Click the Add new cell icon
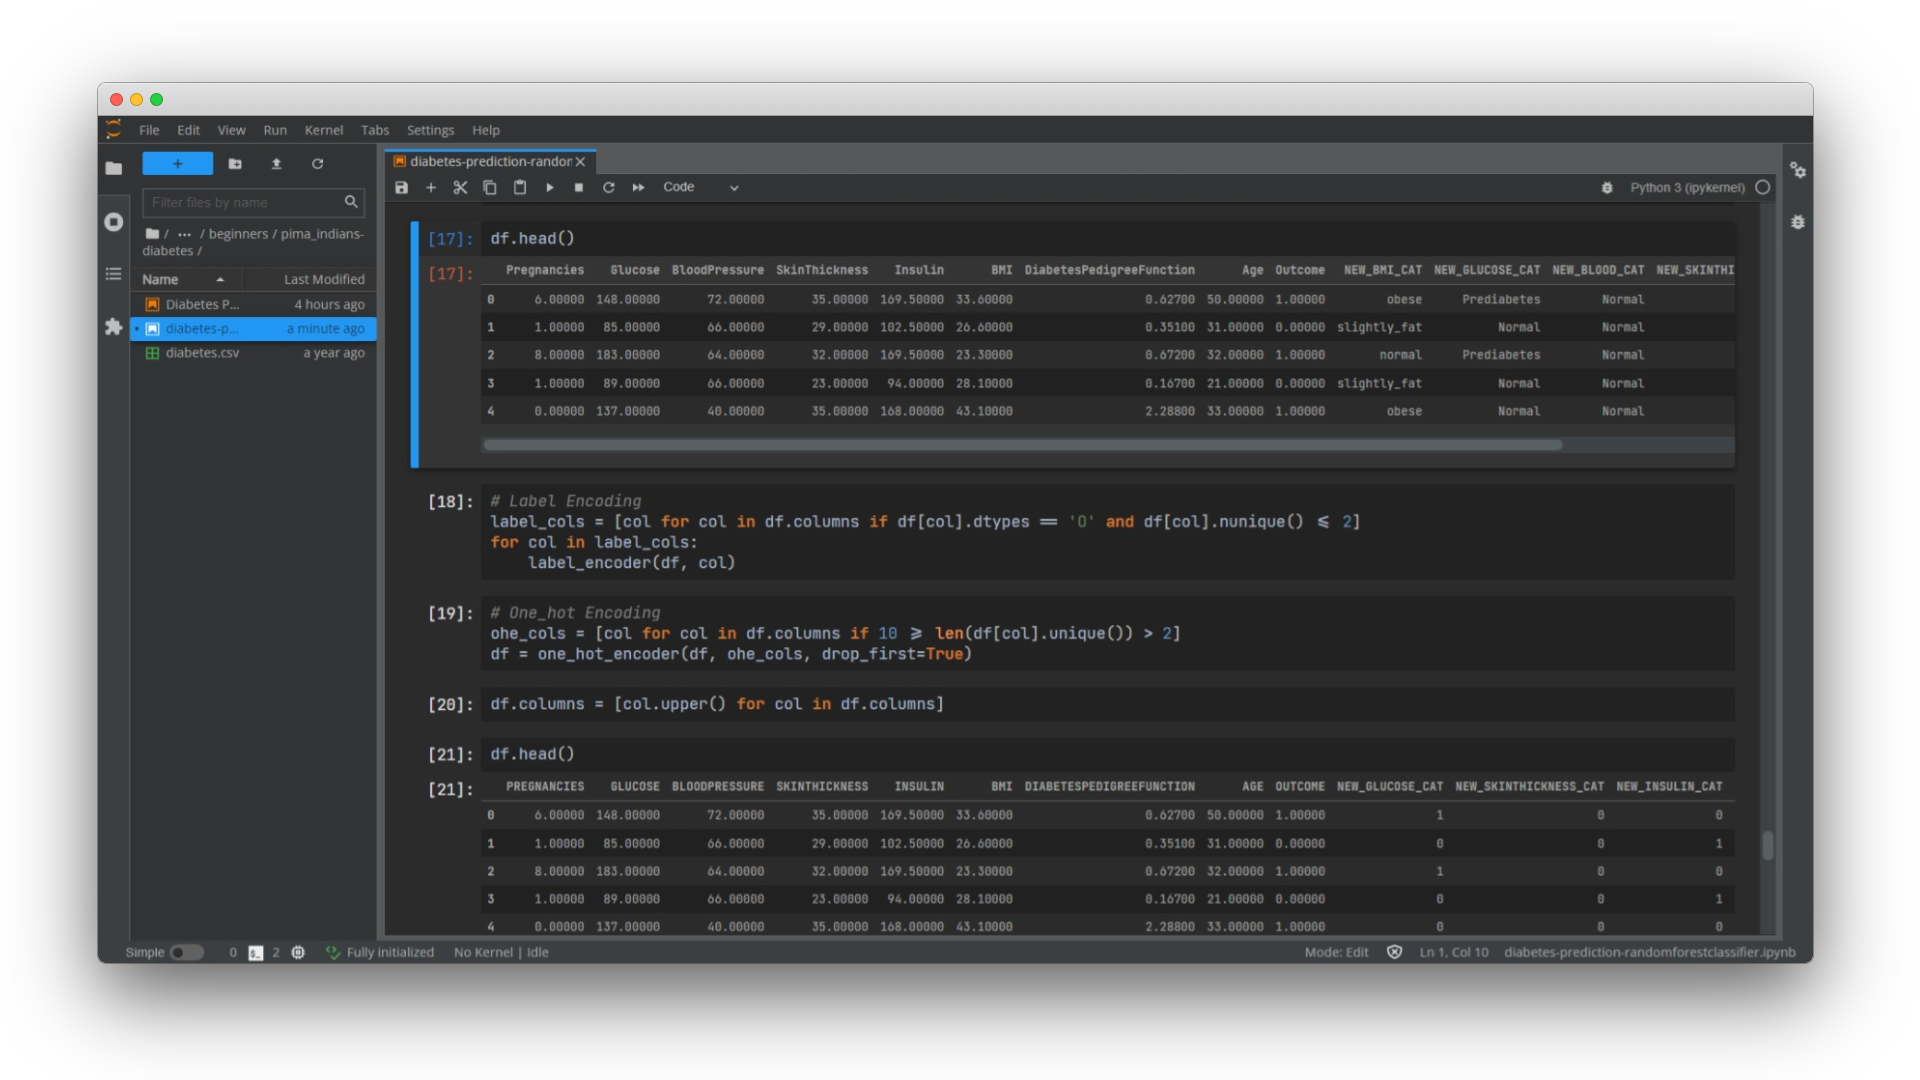Image resolution: width=1920 pixels, height=1080 pixels. 431,186
